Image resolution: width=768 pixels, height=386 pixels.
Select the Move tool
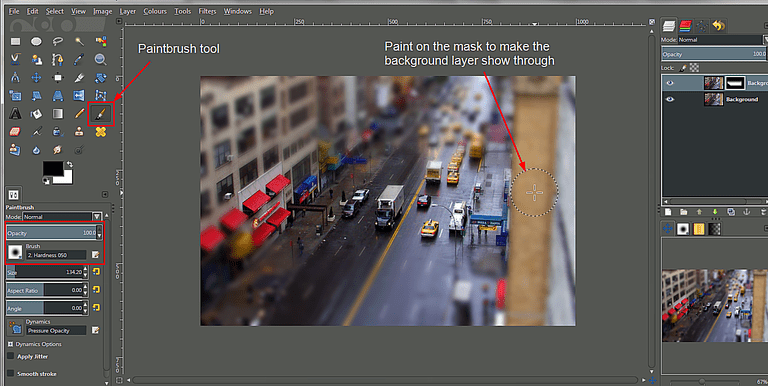36,77
